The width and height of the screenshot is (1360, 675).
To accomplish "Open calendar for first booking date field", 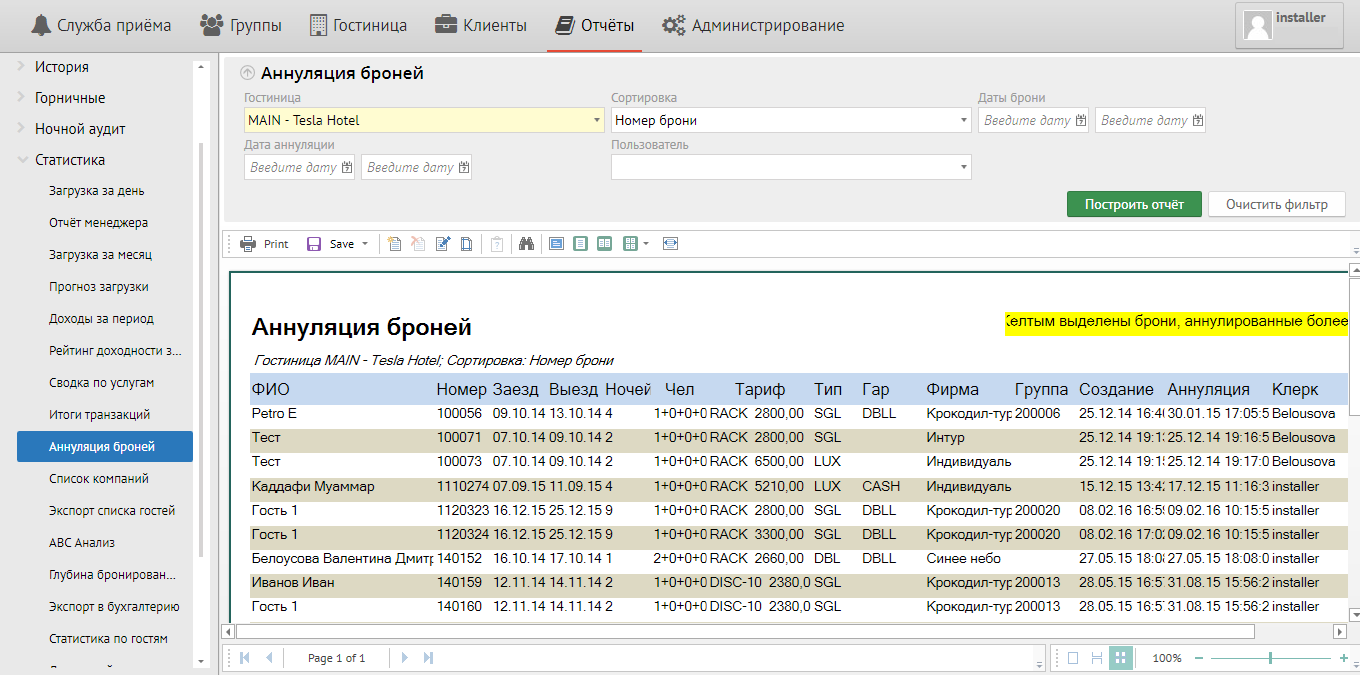I will 1080,120.
